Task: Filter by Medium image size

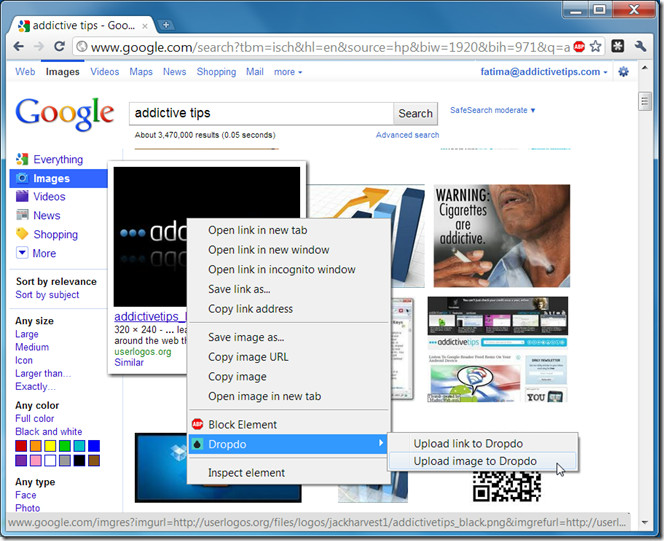Action: (x=32, y=347)
